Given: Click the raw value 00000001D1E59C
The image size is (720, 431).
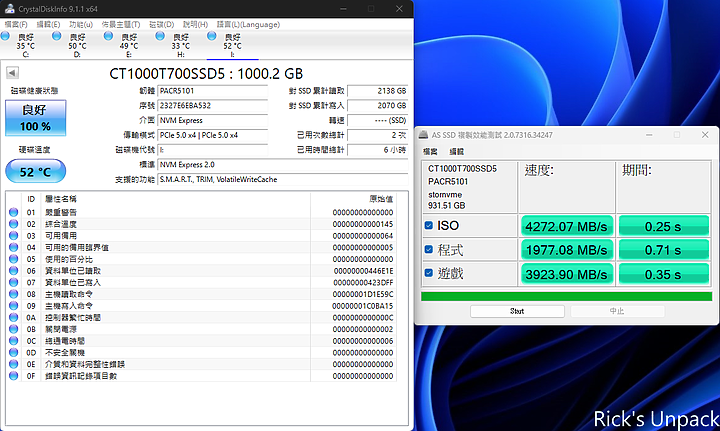Looking at the screenshot, I should (x=363, y=294).
